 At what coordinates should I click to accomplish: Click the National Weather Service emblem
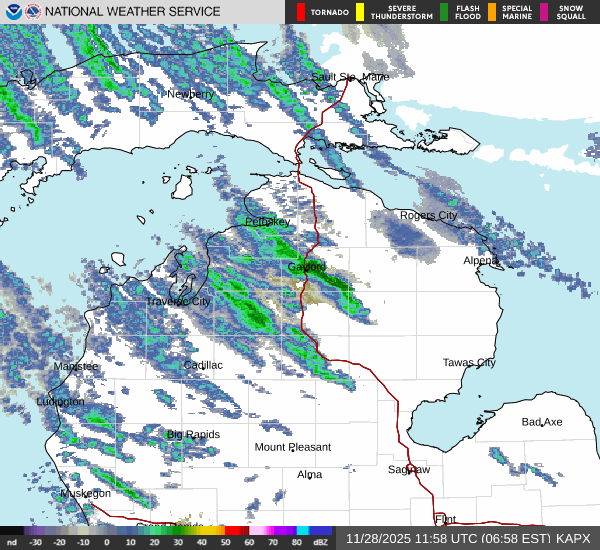[x=33, y=12]
